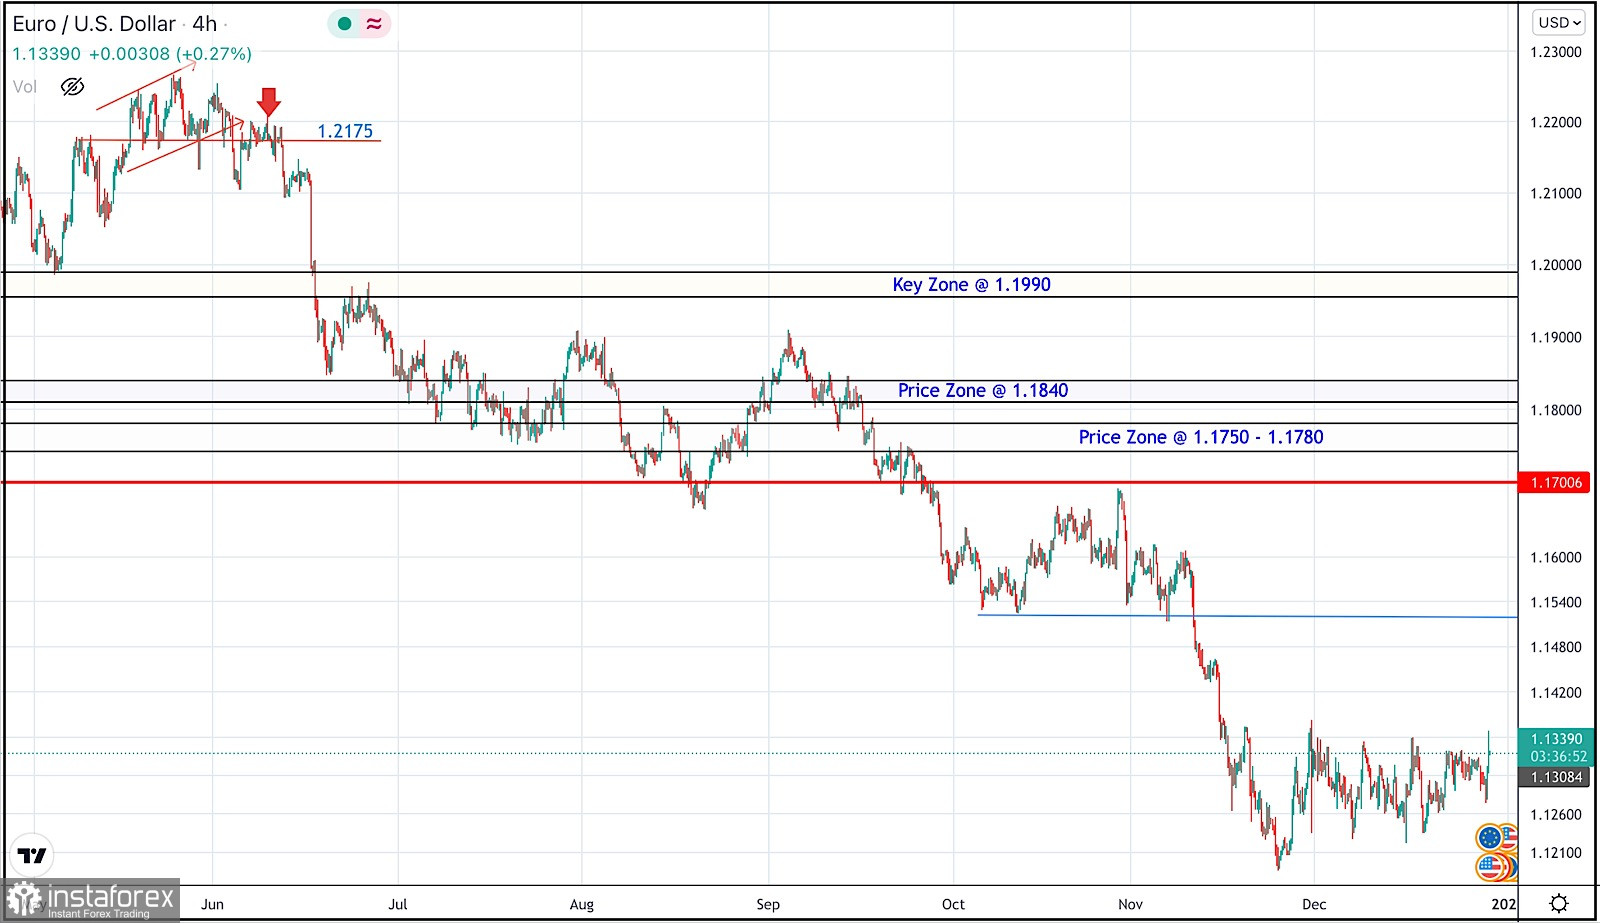The image size is (1600, 923).
Task: Select the Euro / U.S. Dollar symbol title
Action: pos(94,24)
